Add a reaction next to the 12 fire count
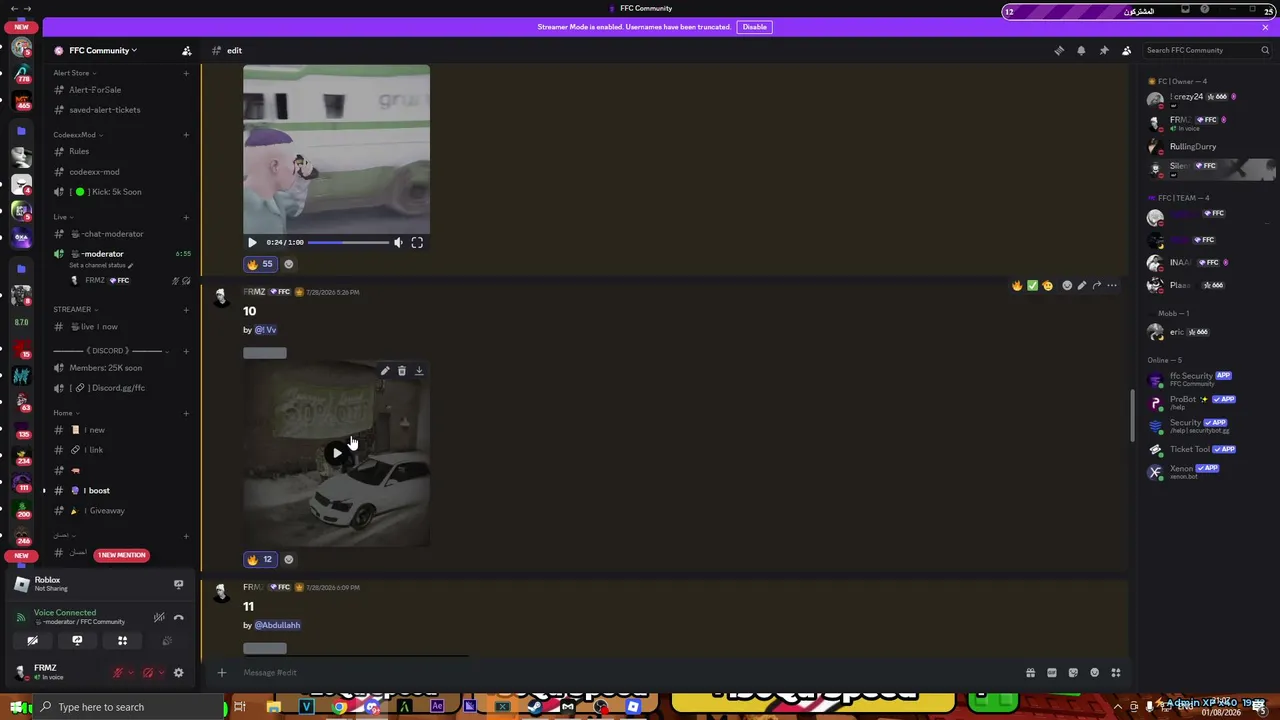 289,559
